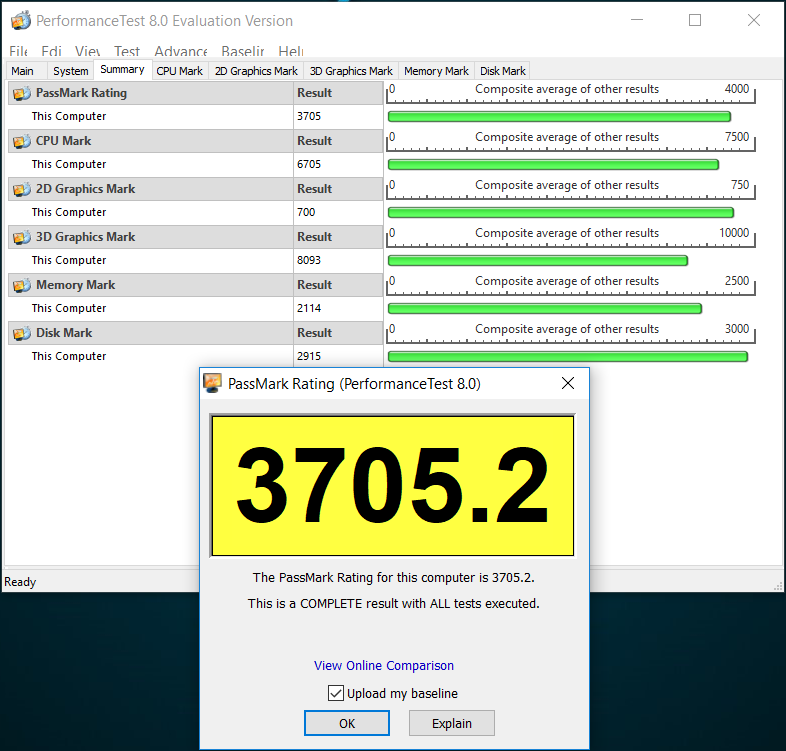The width and height of the screenshot is (786, 751).
Task: Click the Memory Mark row icon
Action: click(x=22, y=285)
